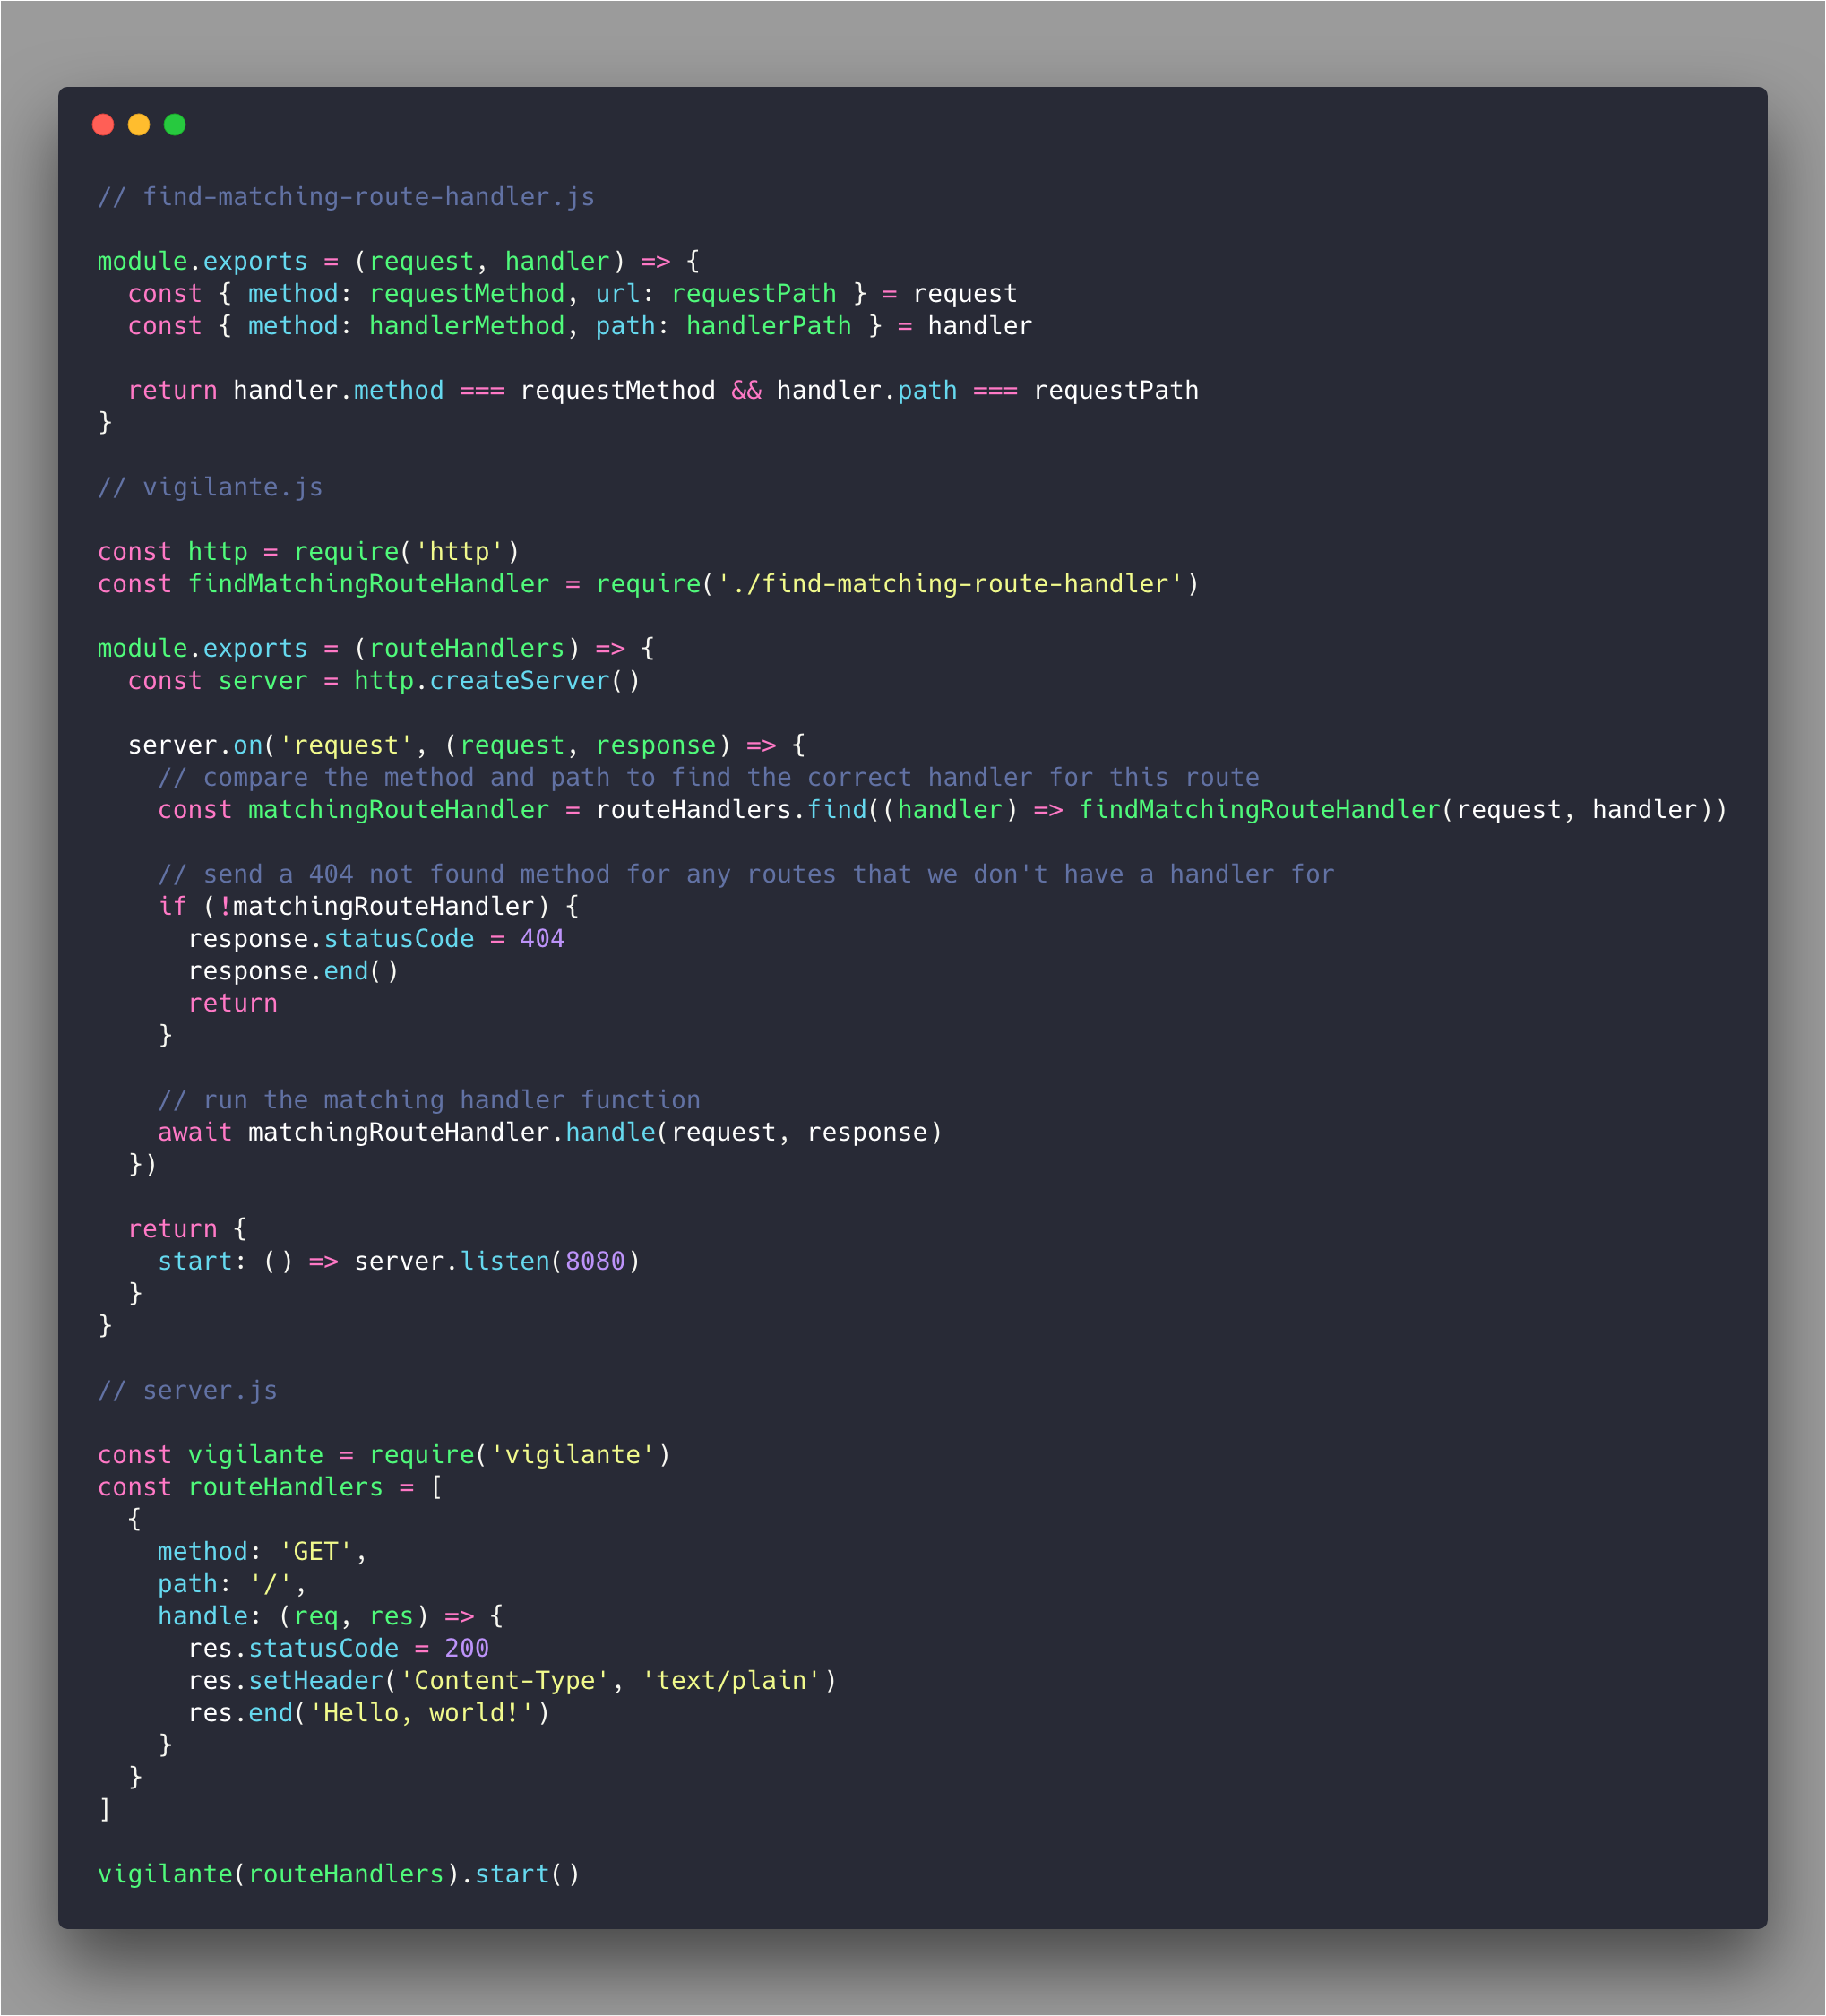
Task: Click the 'http' string in require('http')
Action: tap(459, 552)
